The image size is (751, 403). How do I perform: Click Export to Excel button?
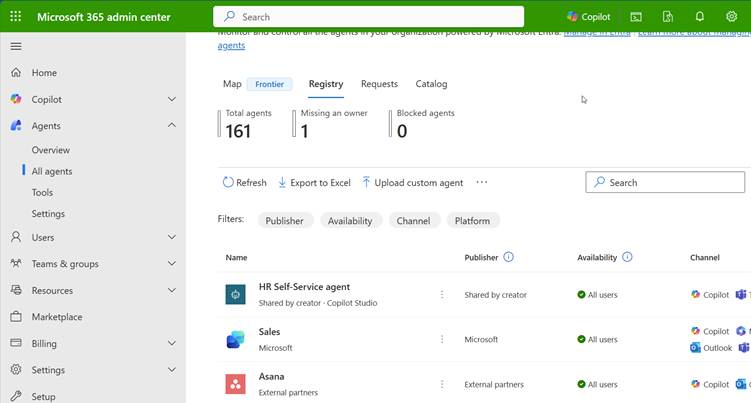coord(314,183)
